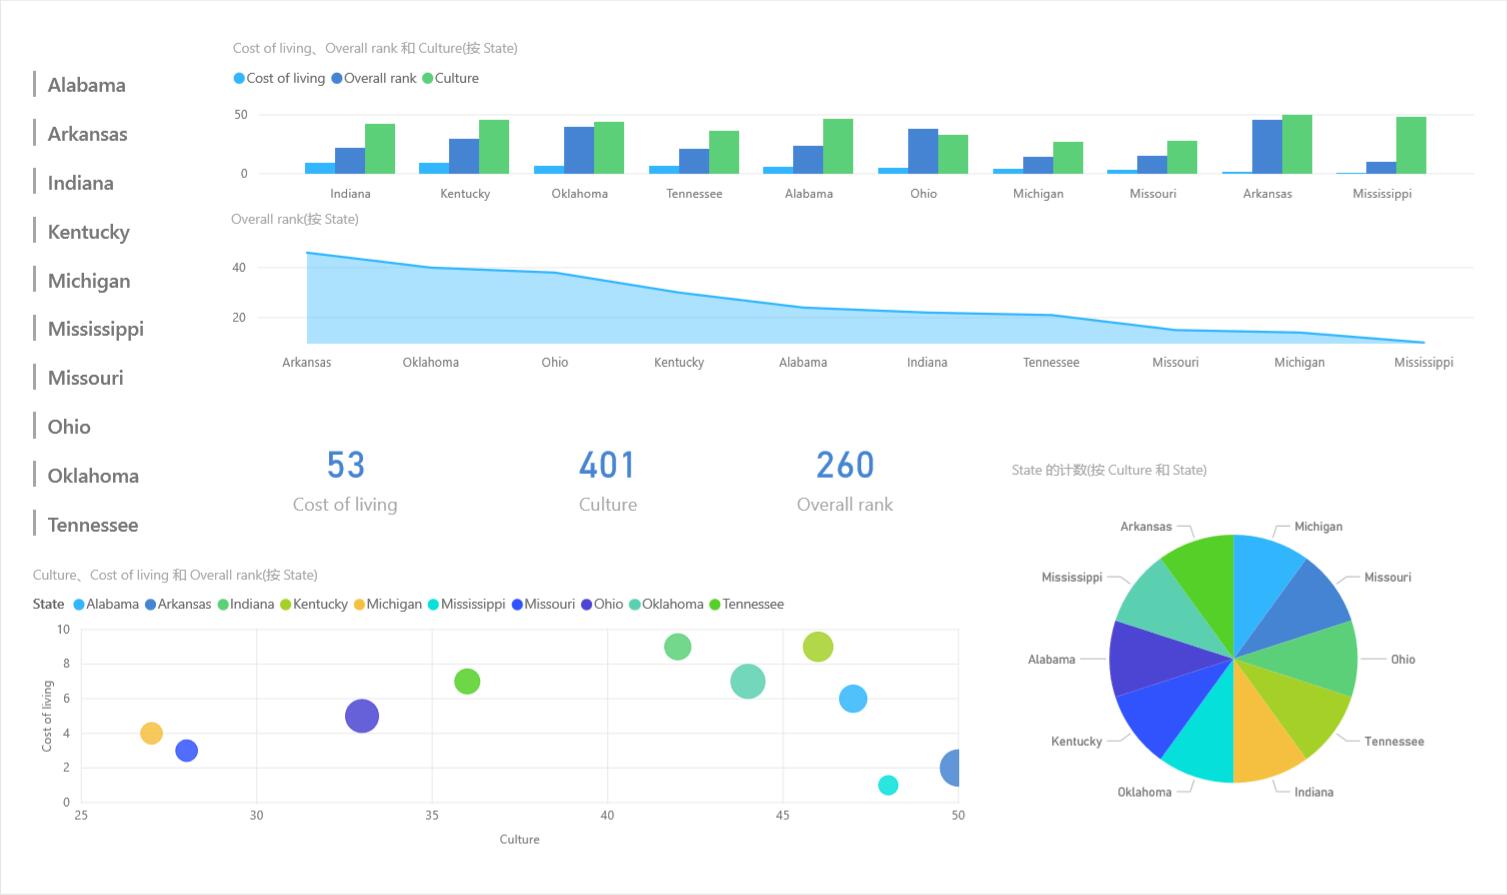
Task: Select Alabama in the state slicer
Action: coord(87,85)
